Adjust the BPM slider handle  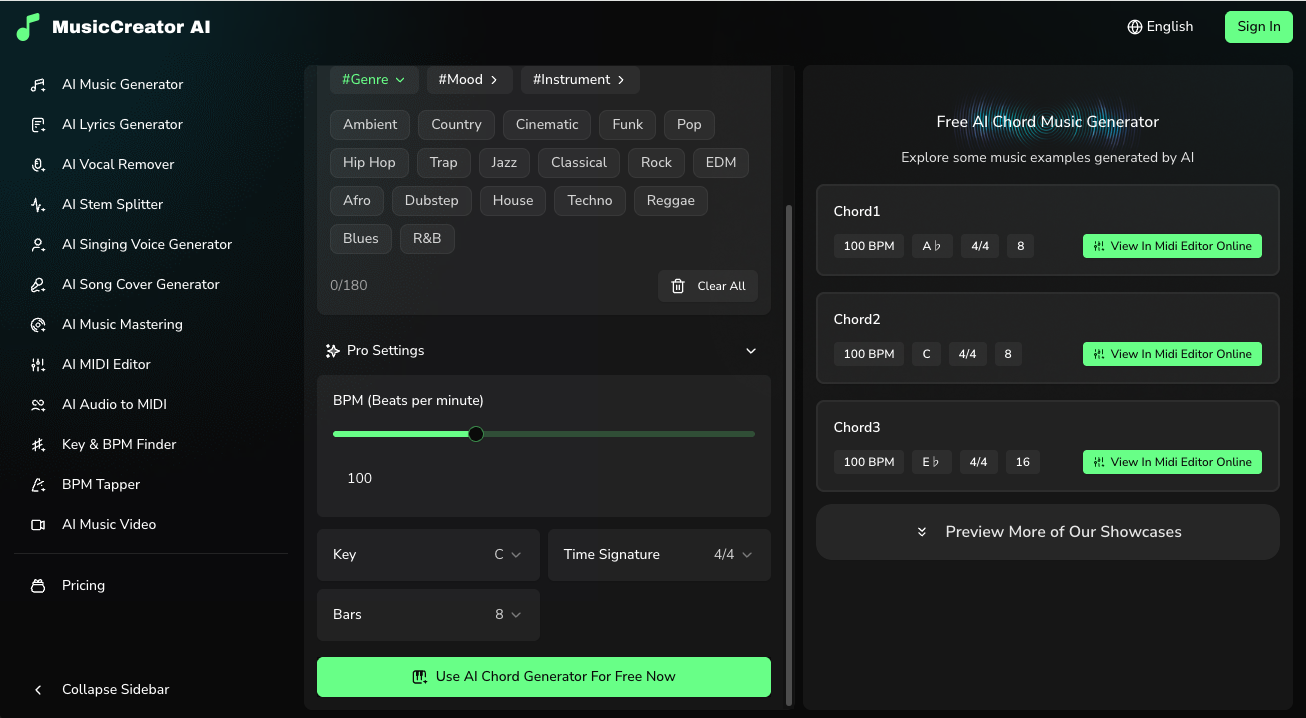475,433
